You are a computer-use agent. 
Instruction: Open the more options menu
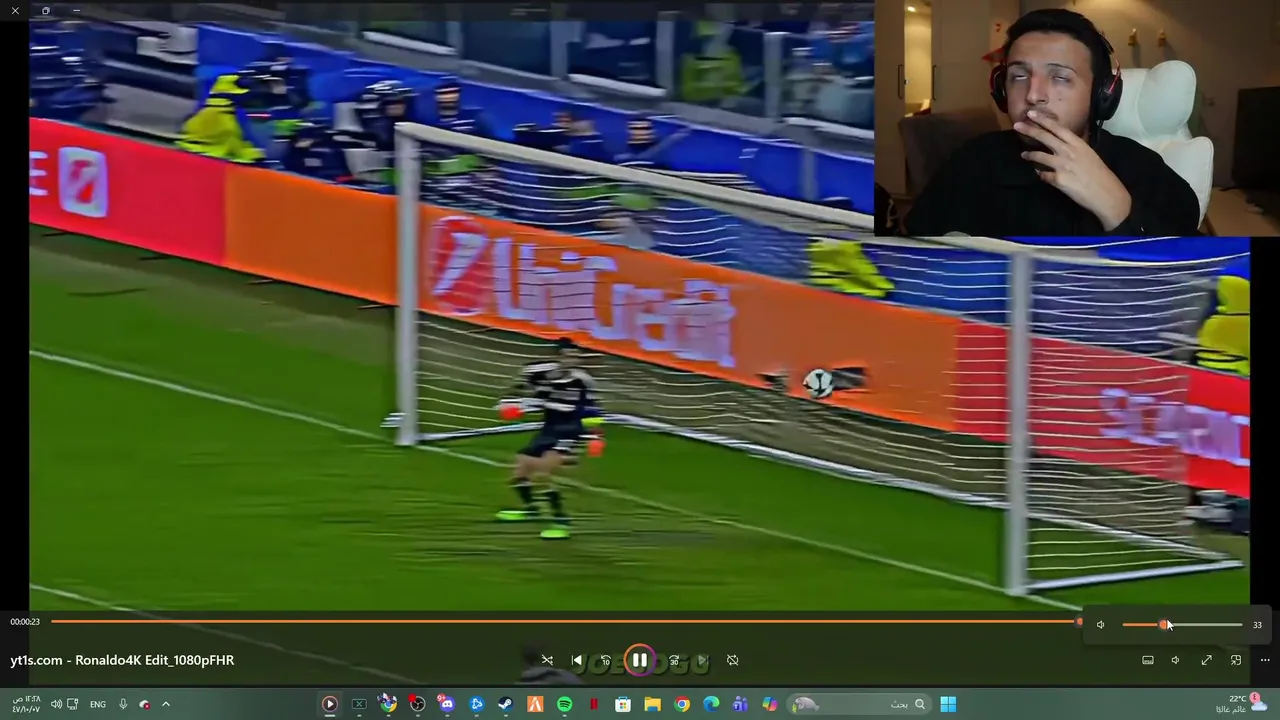click(1265, 660)
